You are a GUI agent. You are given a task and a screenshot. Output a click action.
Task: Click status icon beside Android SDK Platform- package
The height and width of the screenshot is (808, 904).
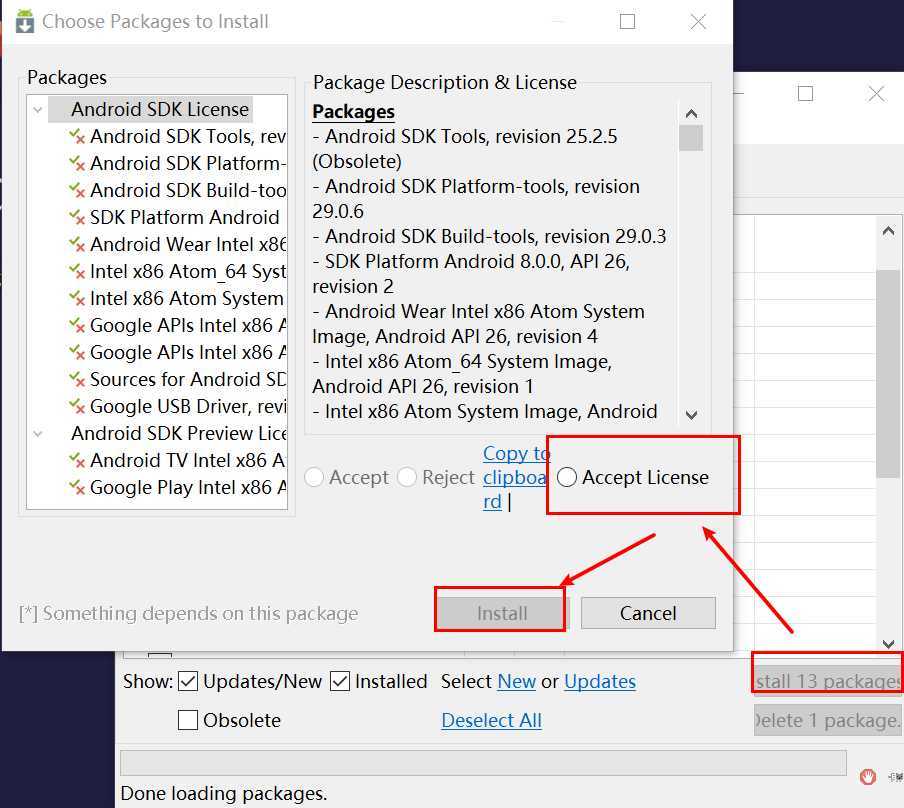[x=77, y=164]
